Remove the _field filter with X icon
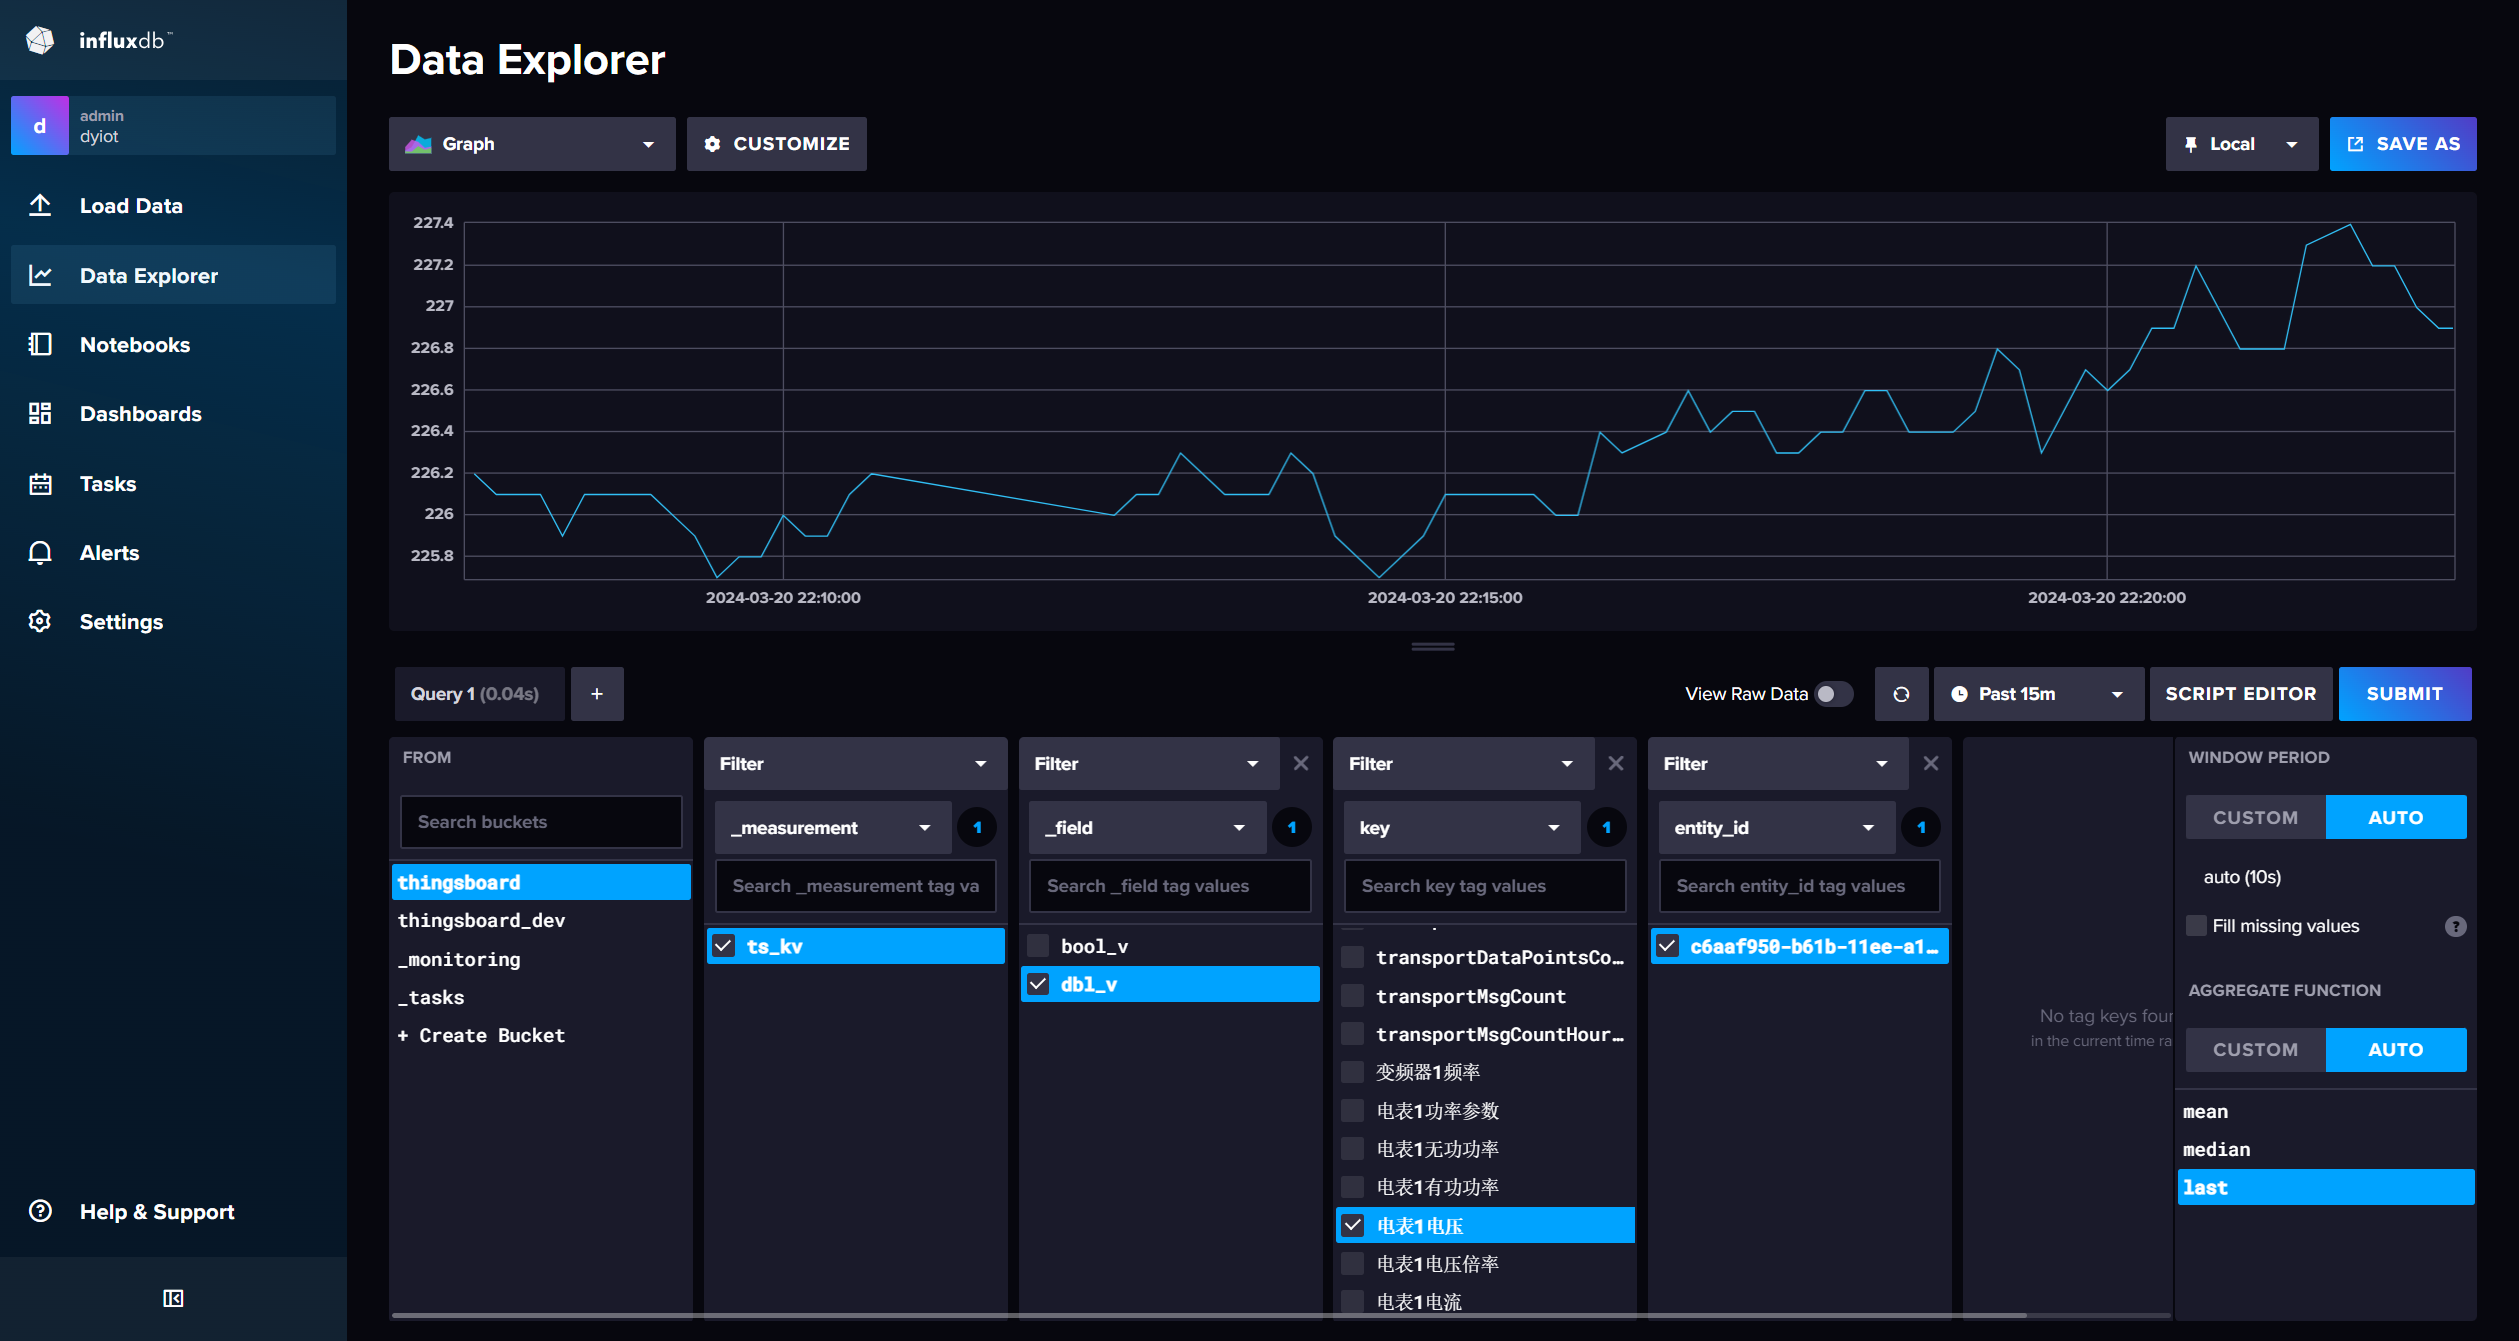The image size is (2519, 1341). click(x=1301, y=764)
